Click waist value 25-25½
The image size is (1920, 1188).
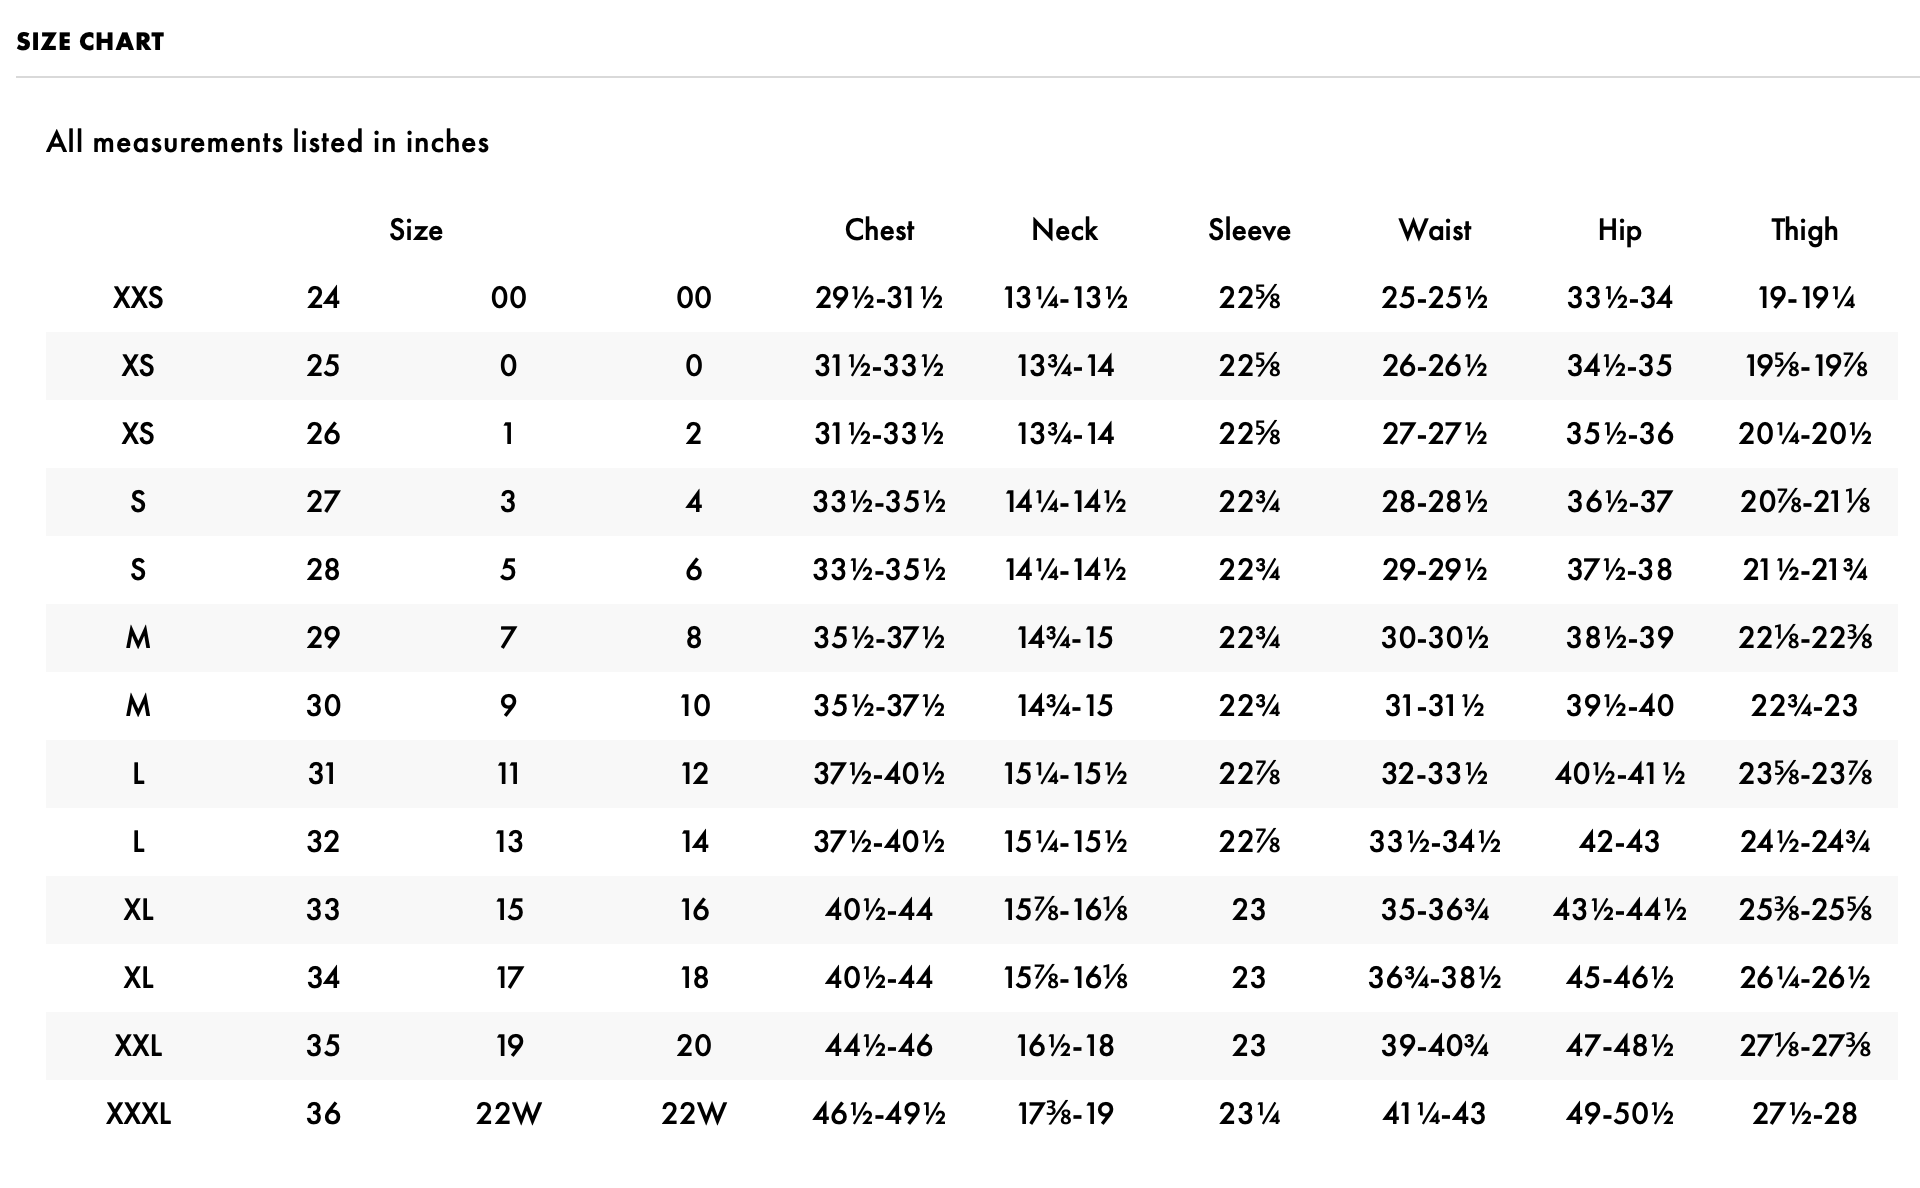[1434, 298]
